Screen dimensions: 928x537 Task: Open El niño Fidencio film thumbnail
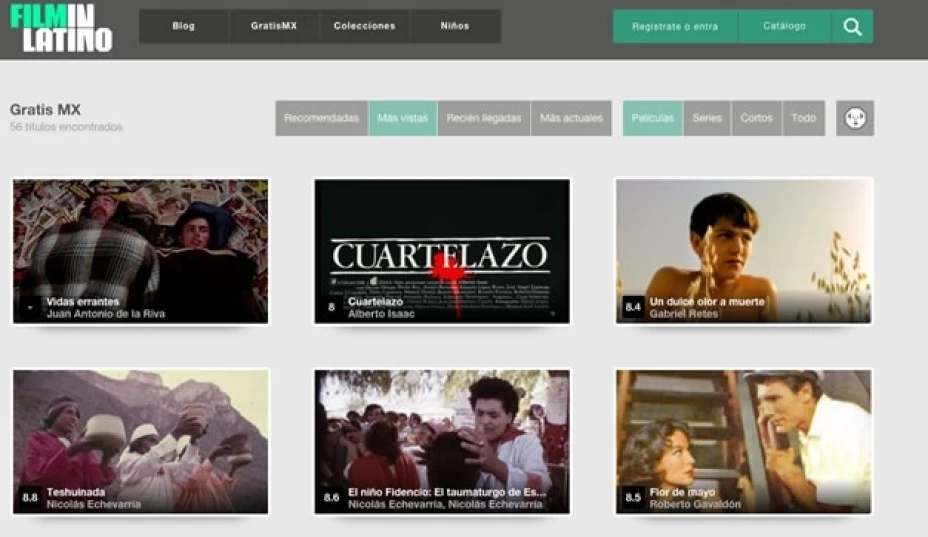coord(442,442)
